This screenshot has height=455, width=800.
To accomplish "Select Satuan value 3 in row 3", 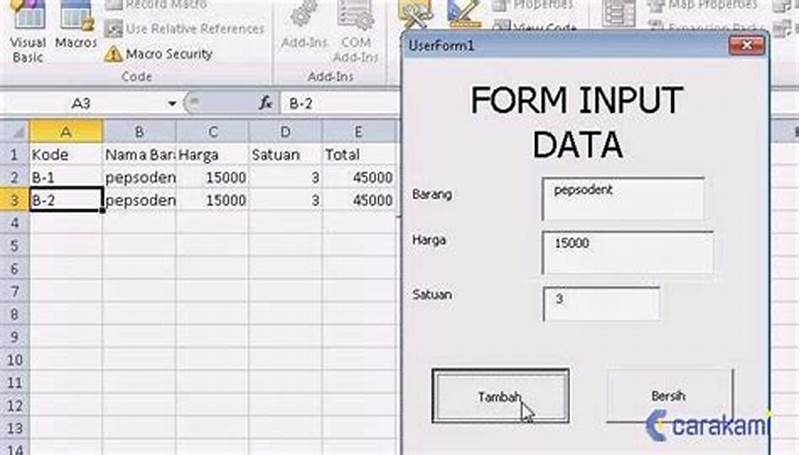I will point(285,200).
